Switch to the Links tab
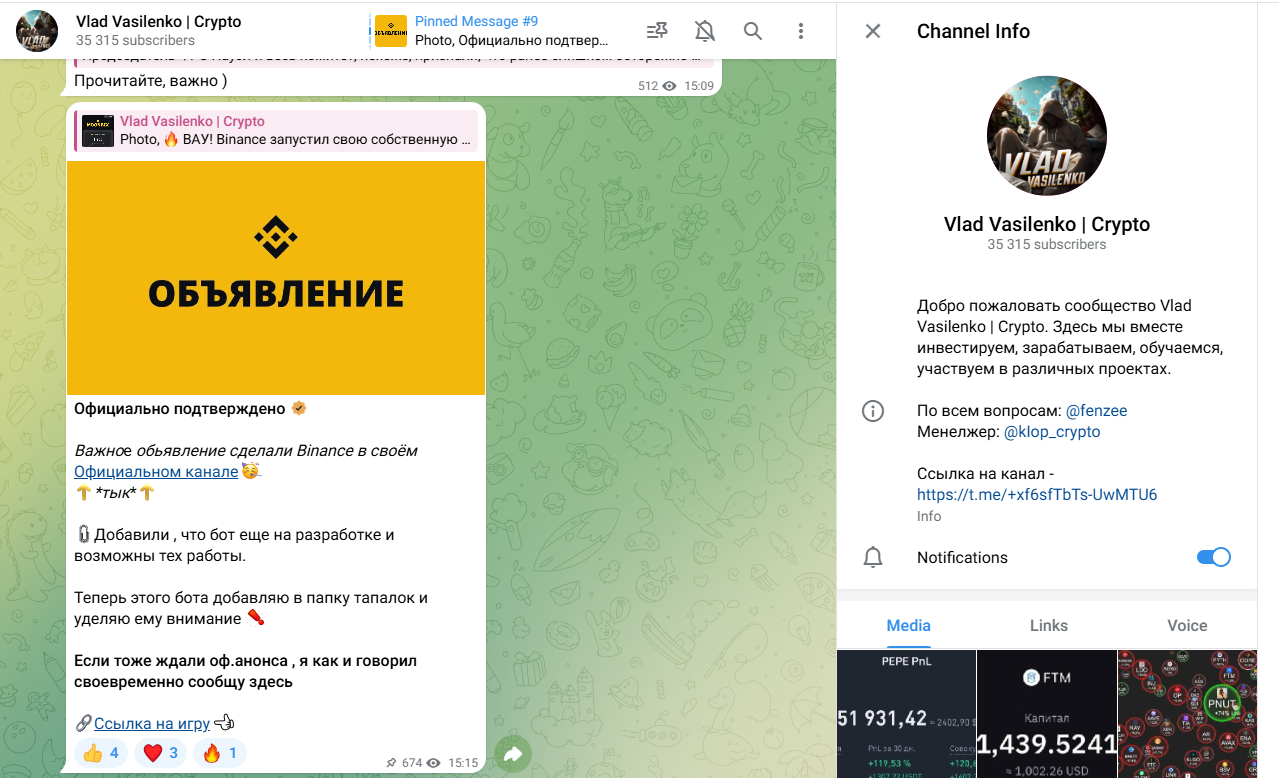 1049,625
